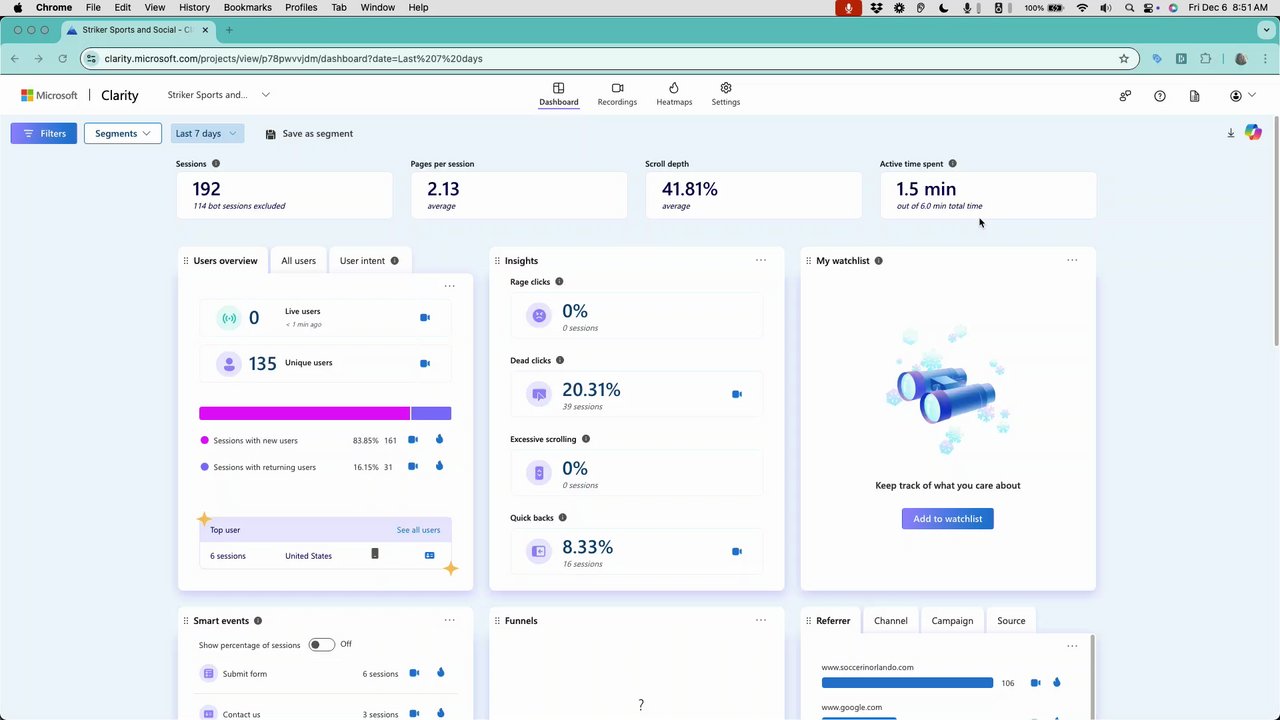Switch to the User intent tab
Screen dimensions: 1280x720
point(369,260)
